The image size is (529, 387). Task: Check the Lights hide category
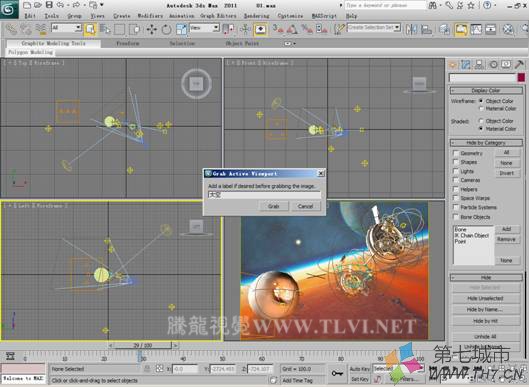pyautogui.click(x=455, y=171)
